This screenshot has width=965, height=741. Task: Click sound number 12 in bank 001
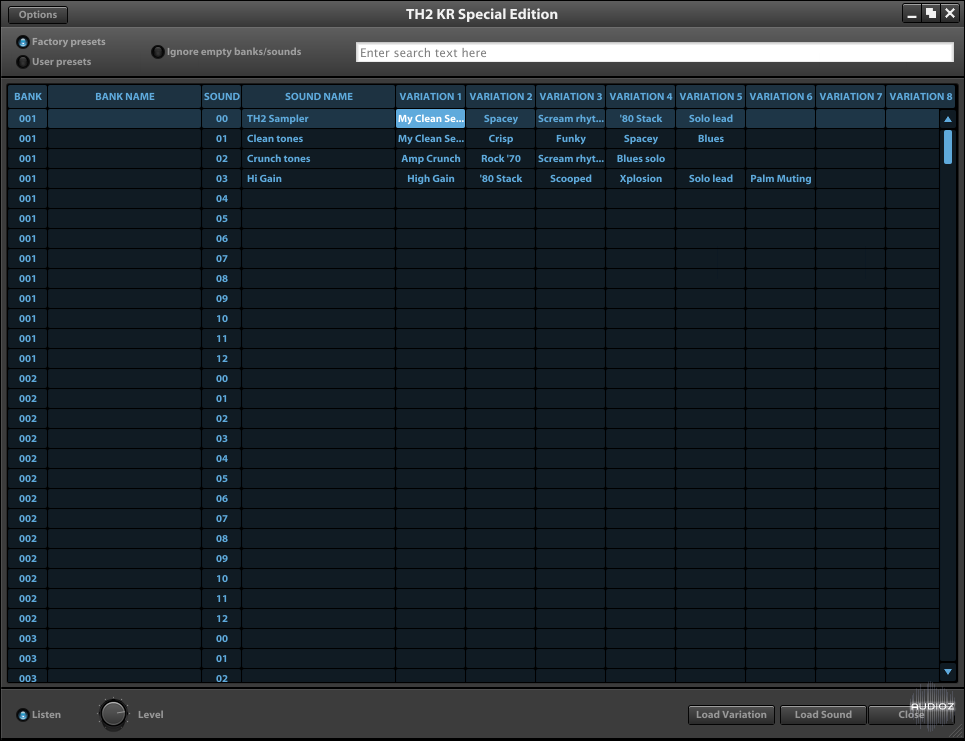(x=222, y=359)
